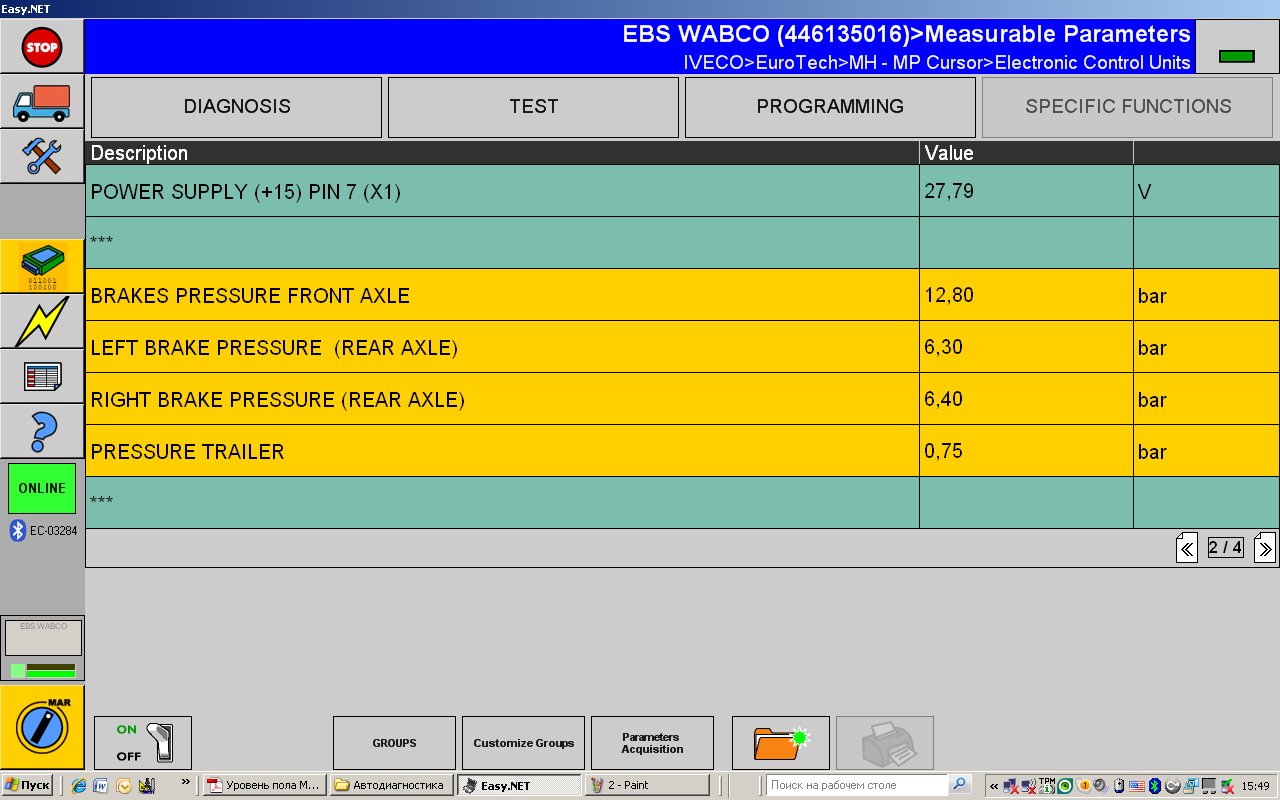This screenshot has height=800, width=1280.
Task: Open the TEST tab
Action: [533, 107]
